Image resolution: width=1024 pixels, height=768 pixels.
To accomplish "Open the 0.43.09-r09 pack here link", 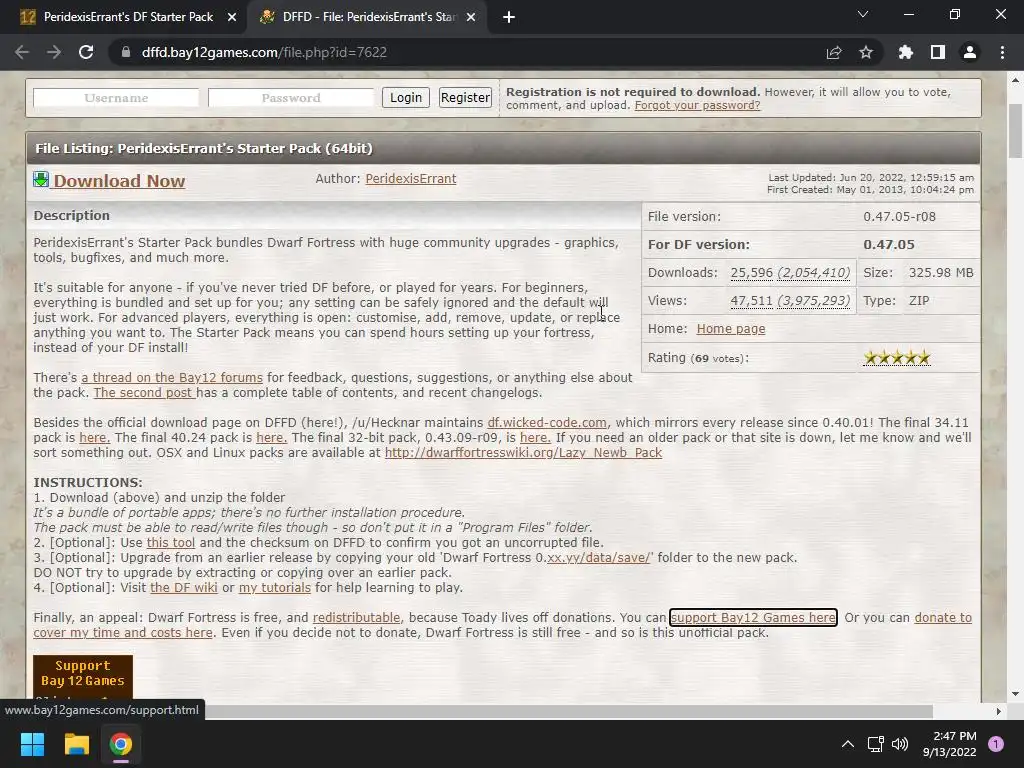I will coord(535,438).
